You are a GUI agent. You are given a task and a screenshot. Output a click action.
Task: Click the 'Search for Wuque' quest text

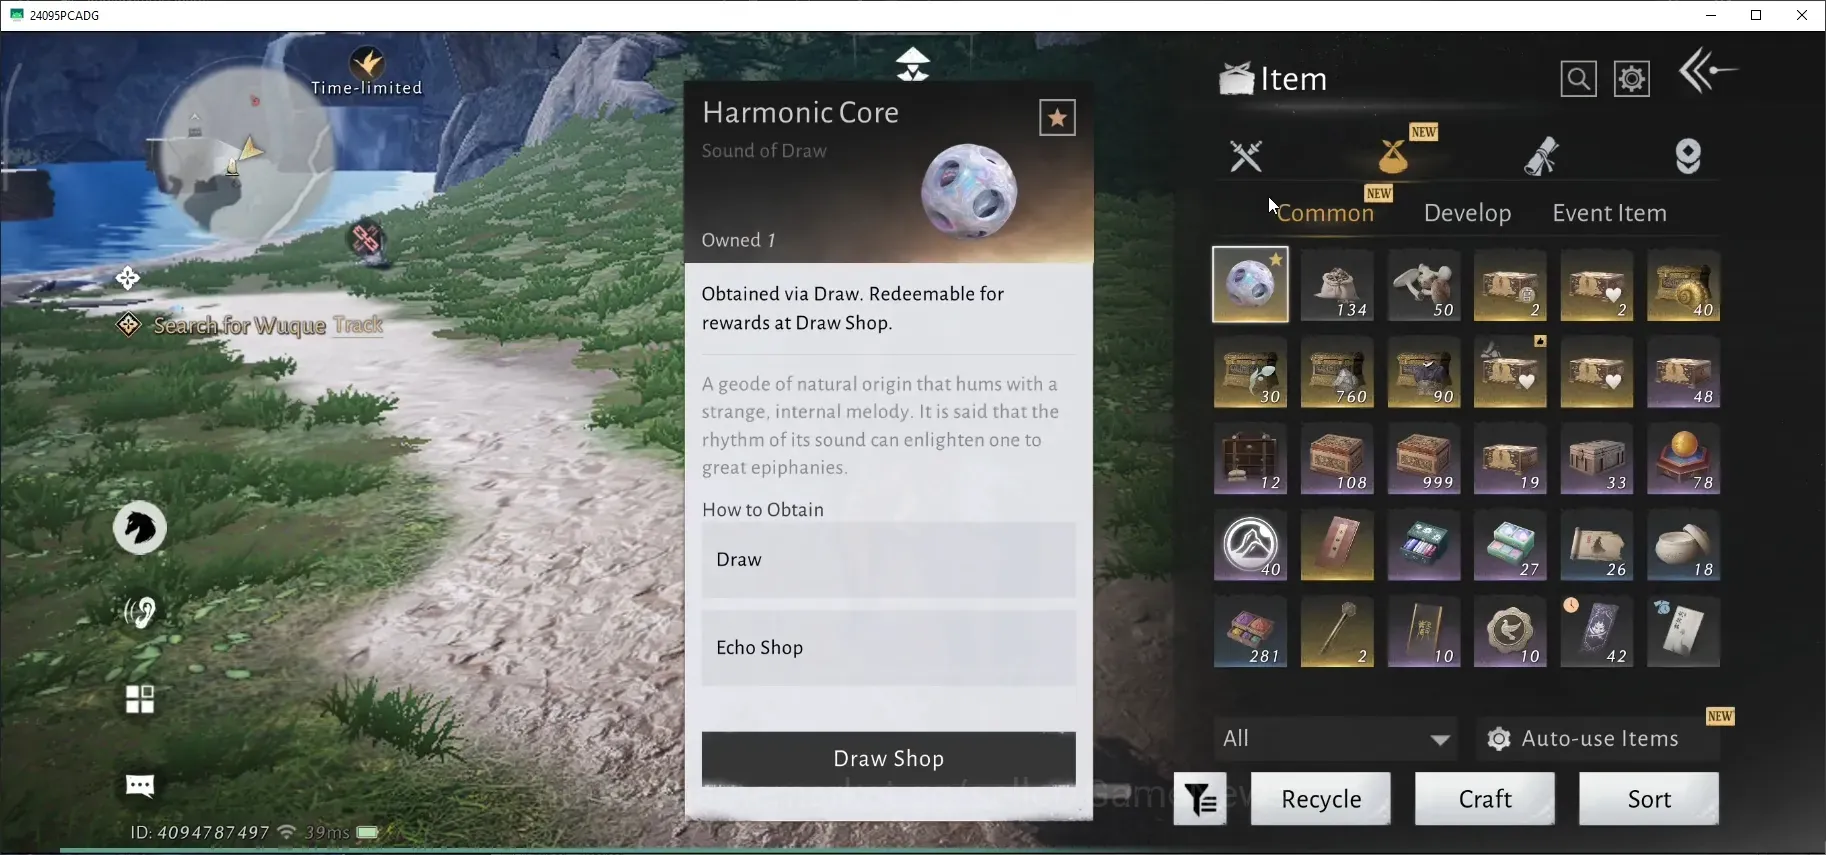pyautogui.click(x=240, y=325)
